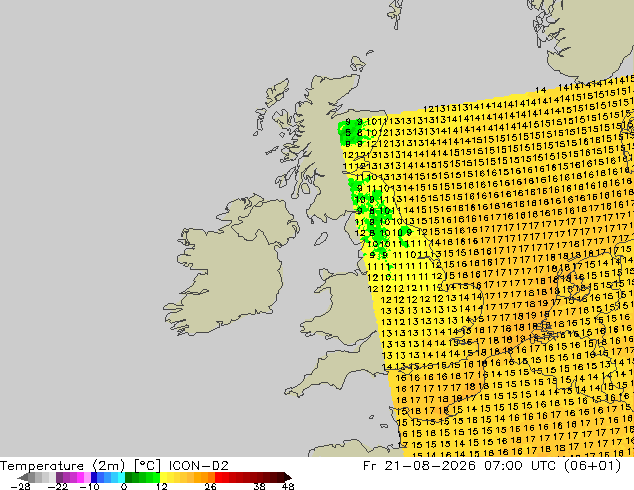Click the dark right arrow on legend
This screenshot has height=490, width=634.
coord(287,477)
